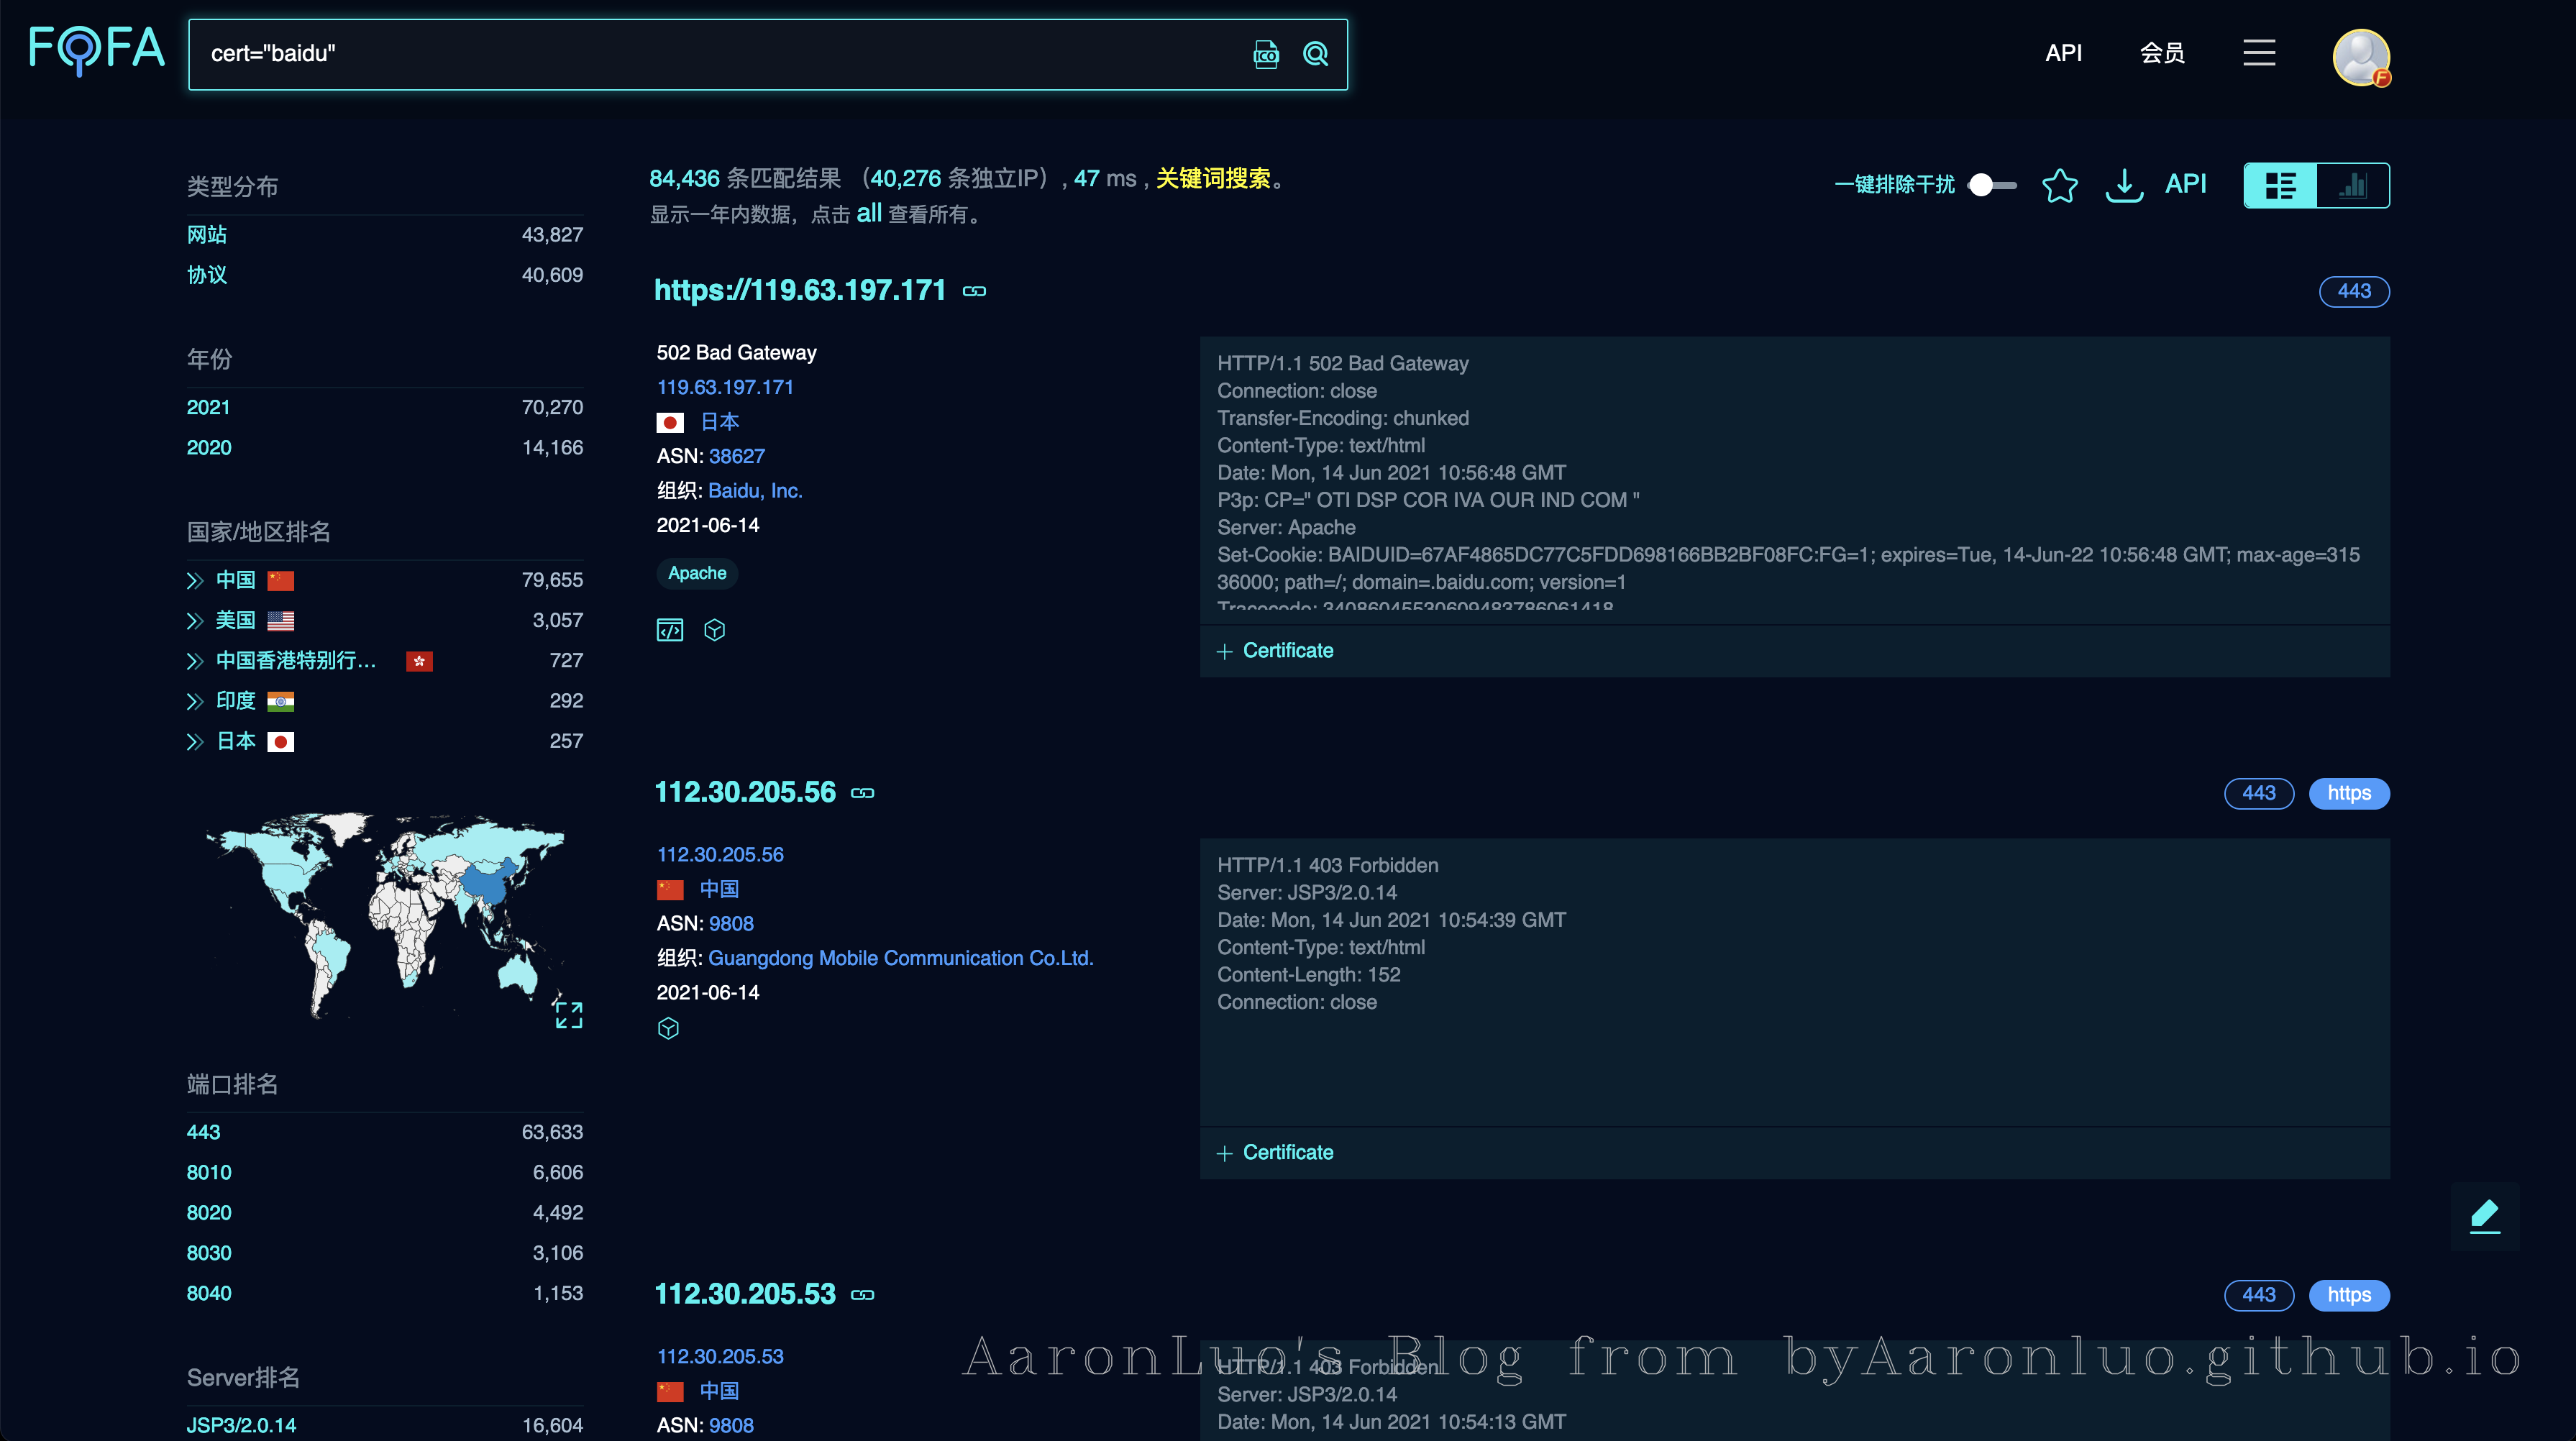Toggle the 一键排除干扰 switch

click(x=1991, y=185)
